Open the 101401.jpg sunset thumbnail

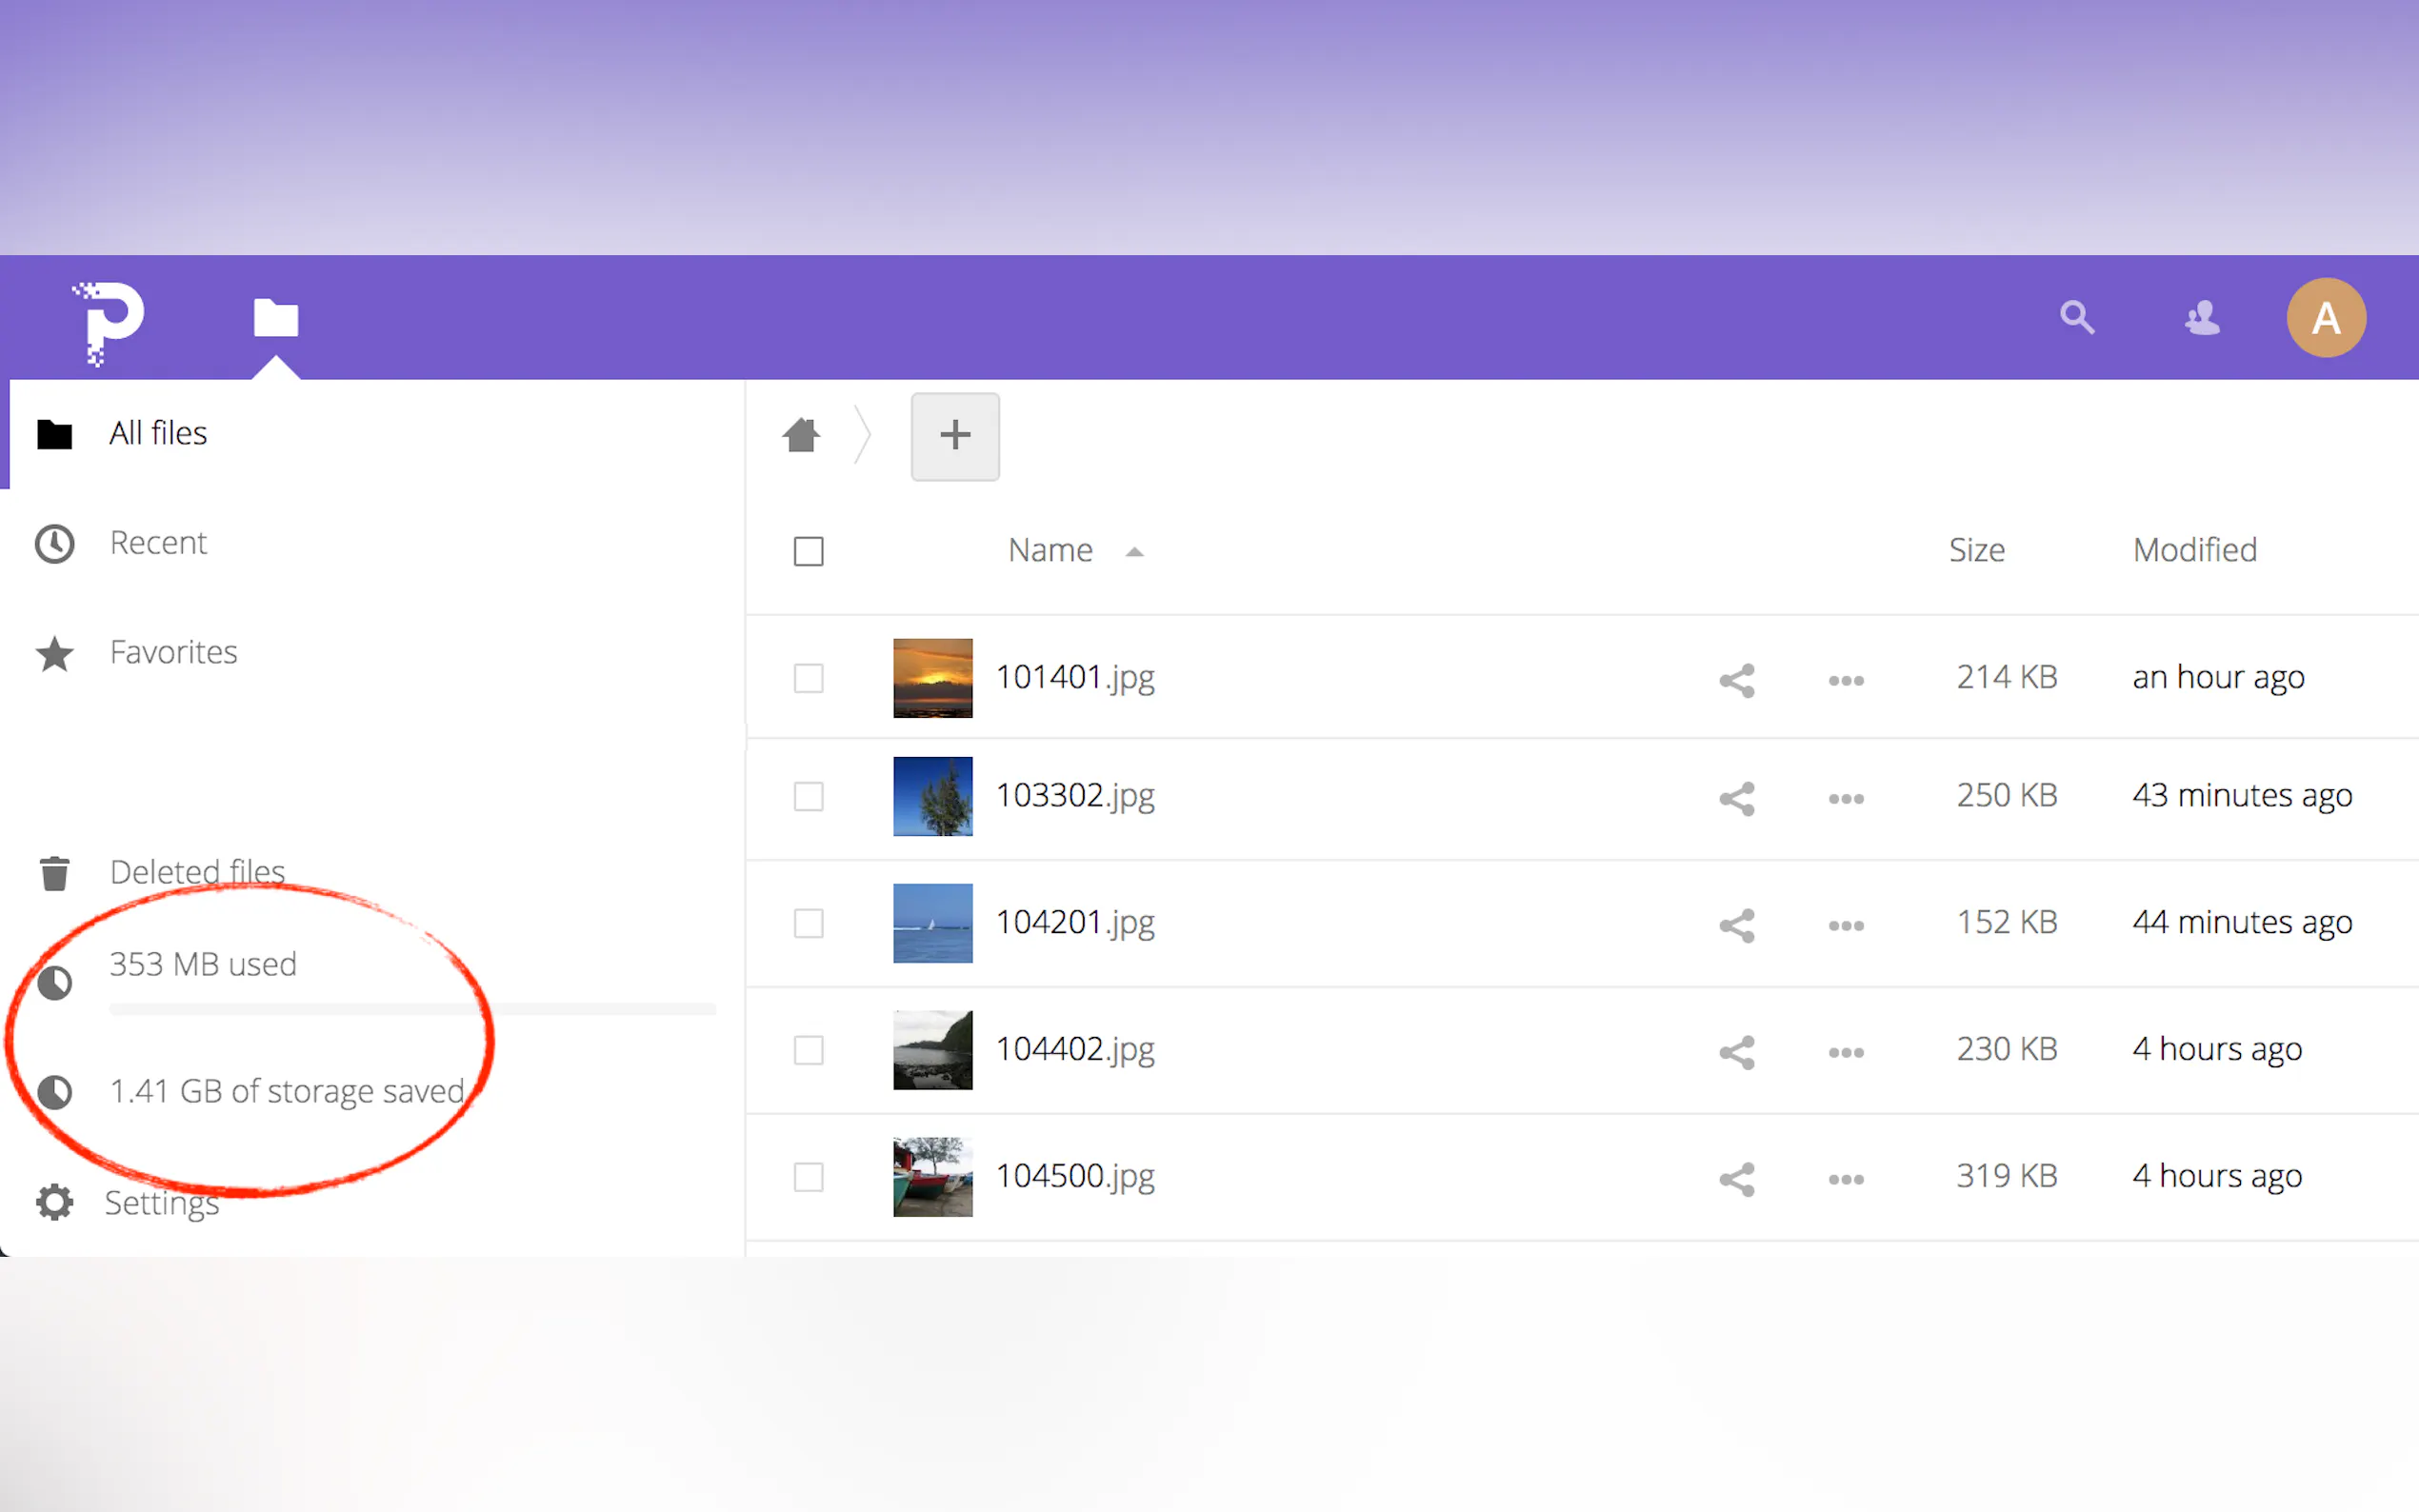click(932, 678)
